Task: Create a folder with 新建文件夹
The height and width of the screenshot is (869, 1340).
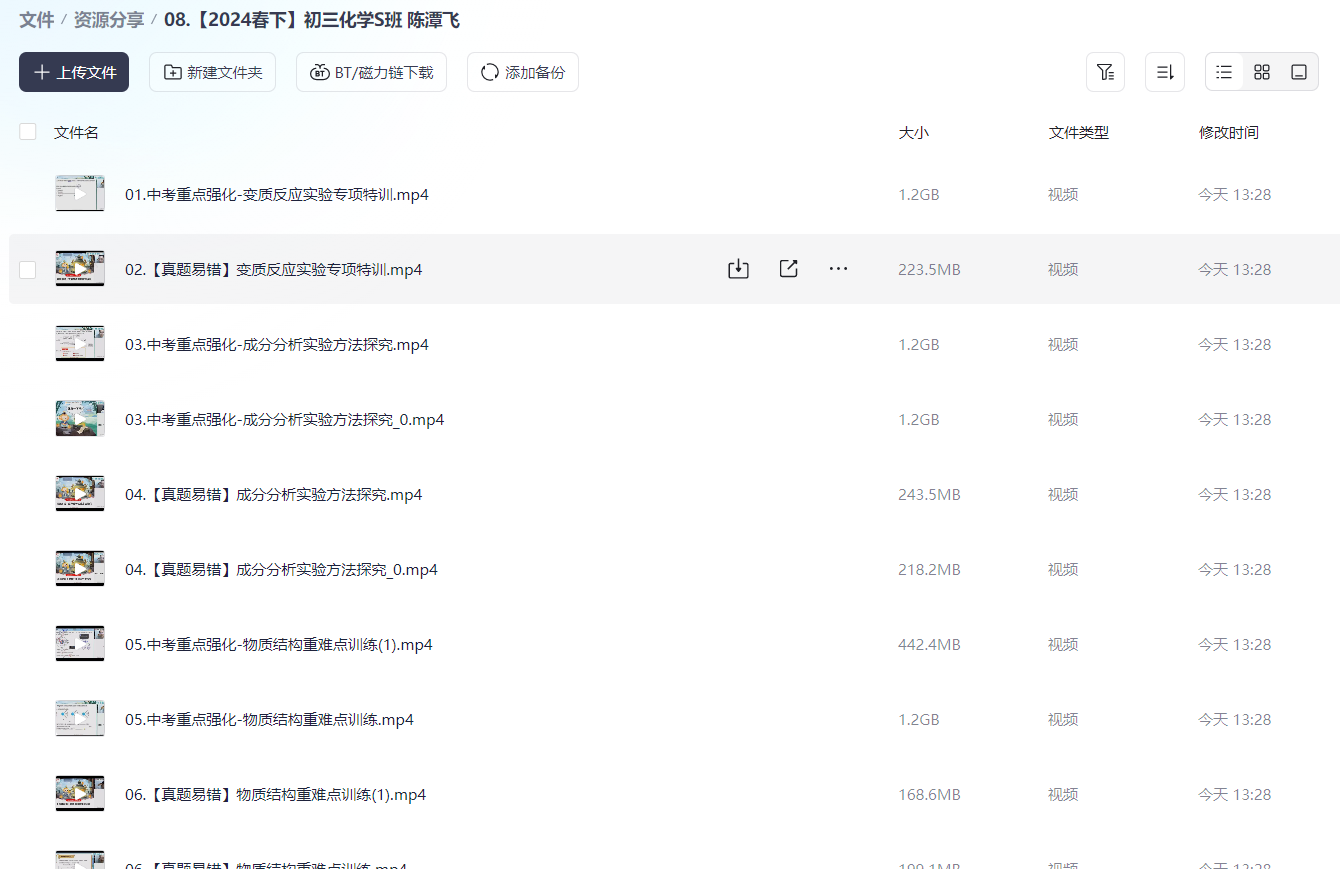Action: click(212, 71)
